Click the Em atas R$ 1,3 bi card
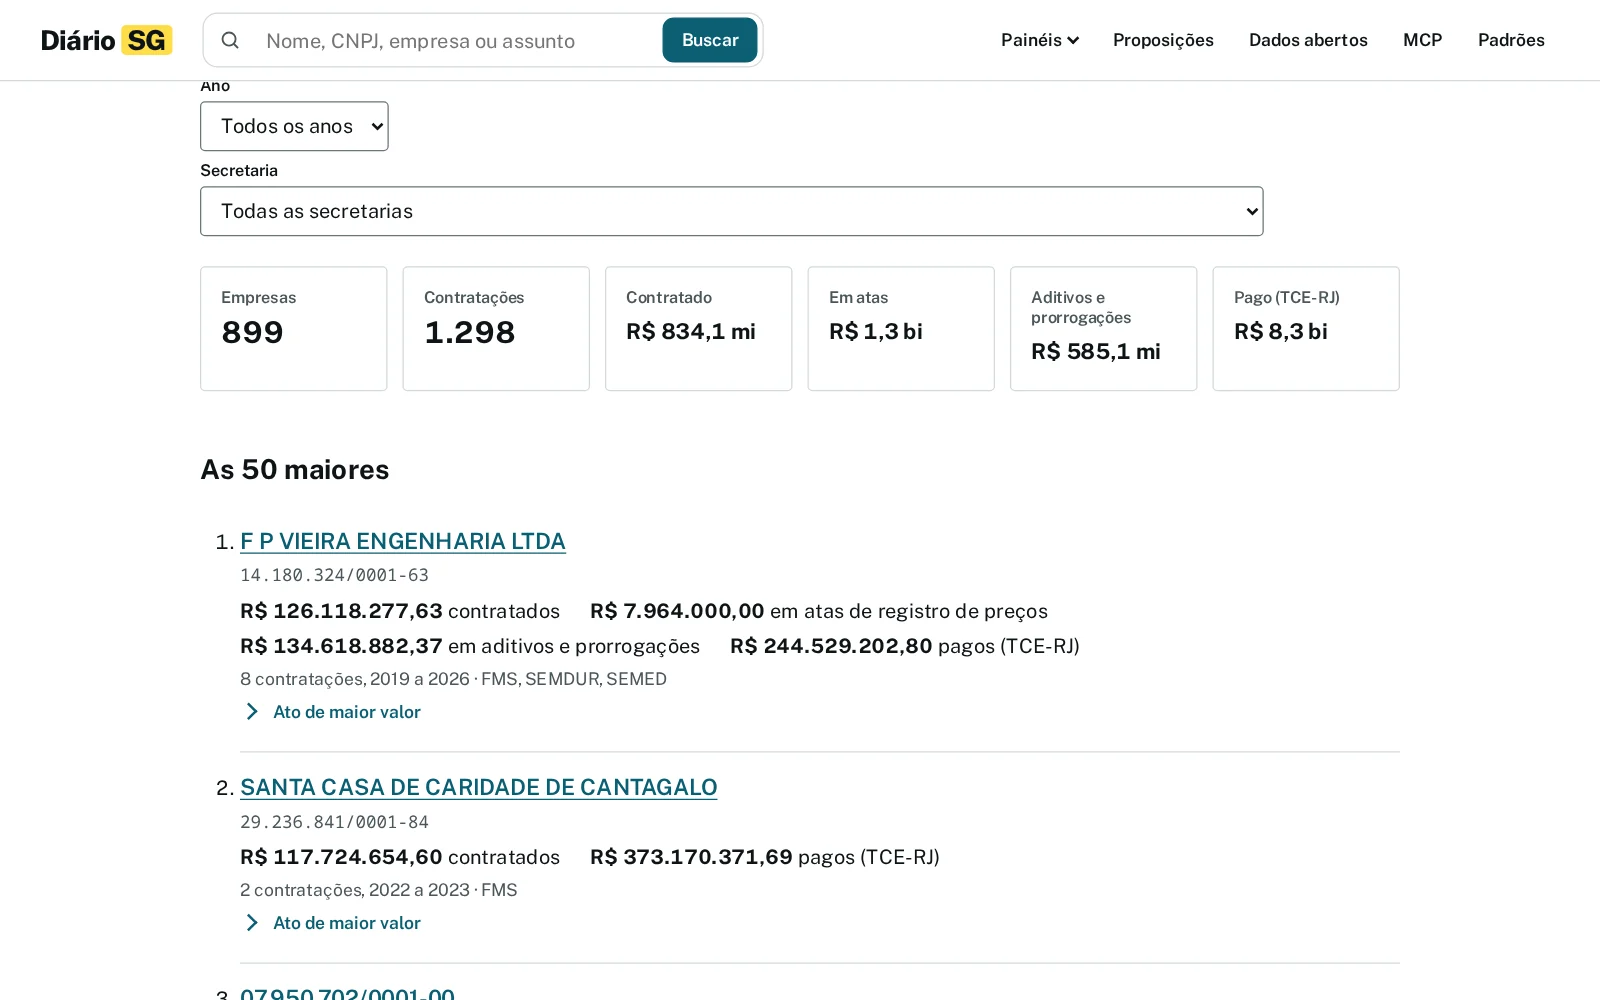The image size is (1600, 1000). pyautogui.click(x=901, y=328)
